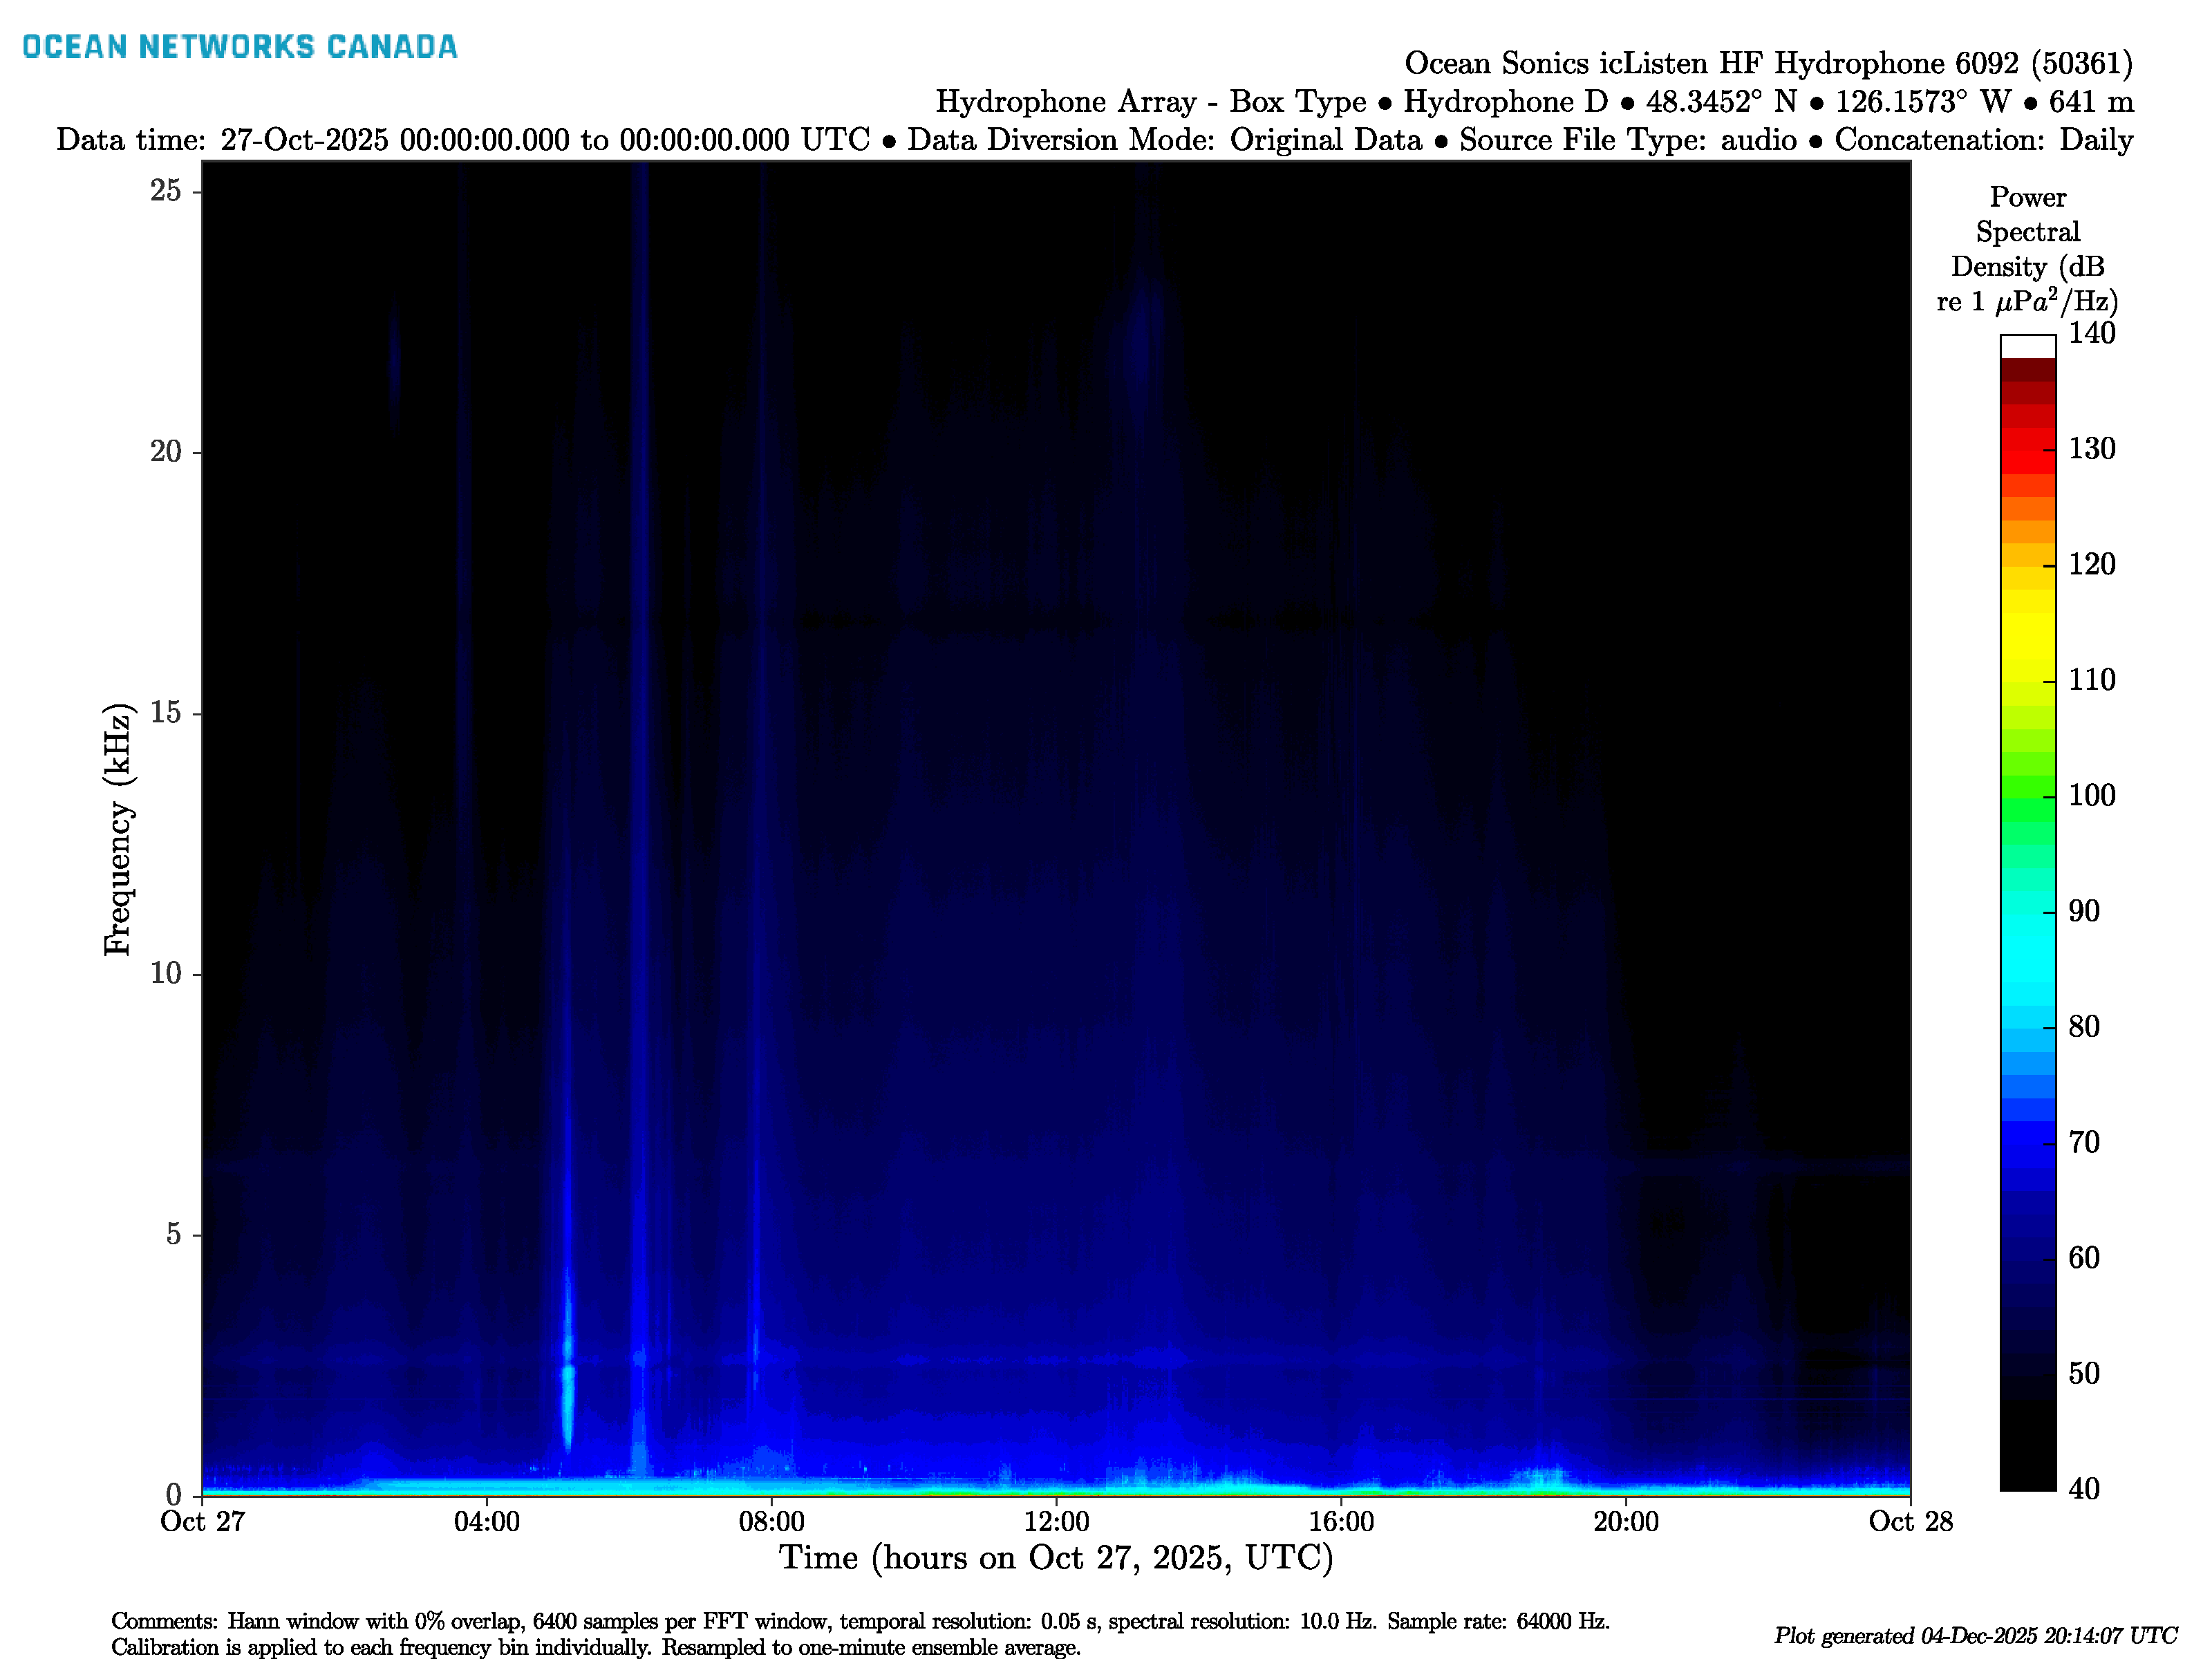Image resolution: width=2212 pixels, height=1659 pixels.
Task: Click the 12:00 time axis label
Action: click(x=1056, y=1522)
